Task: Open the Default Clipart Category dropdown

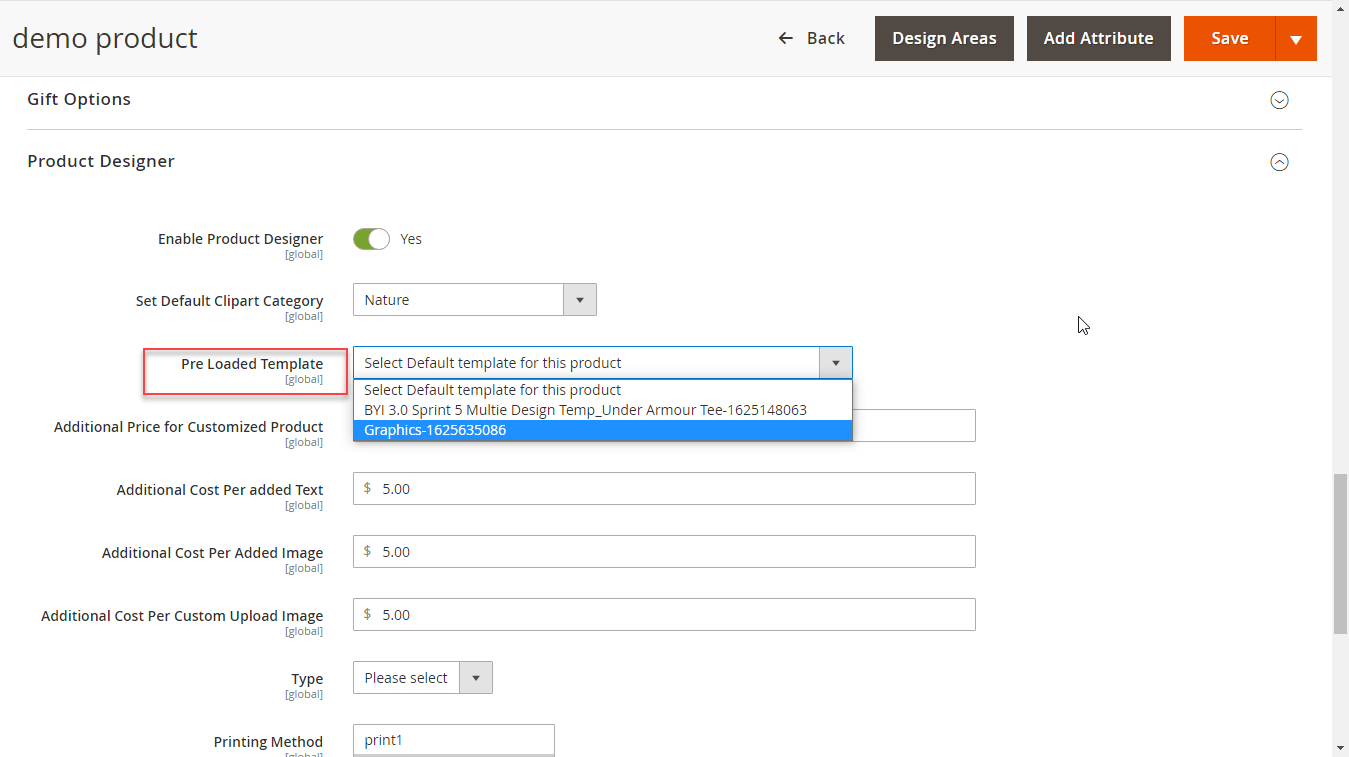Action: coord(474,300)
